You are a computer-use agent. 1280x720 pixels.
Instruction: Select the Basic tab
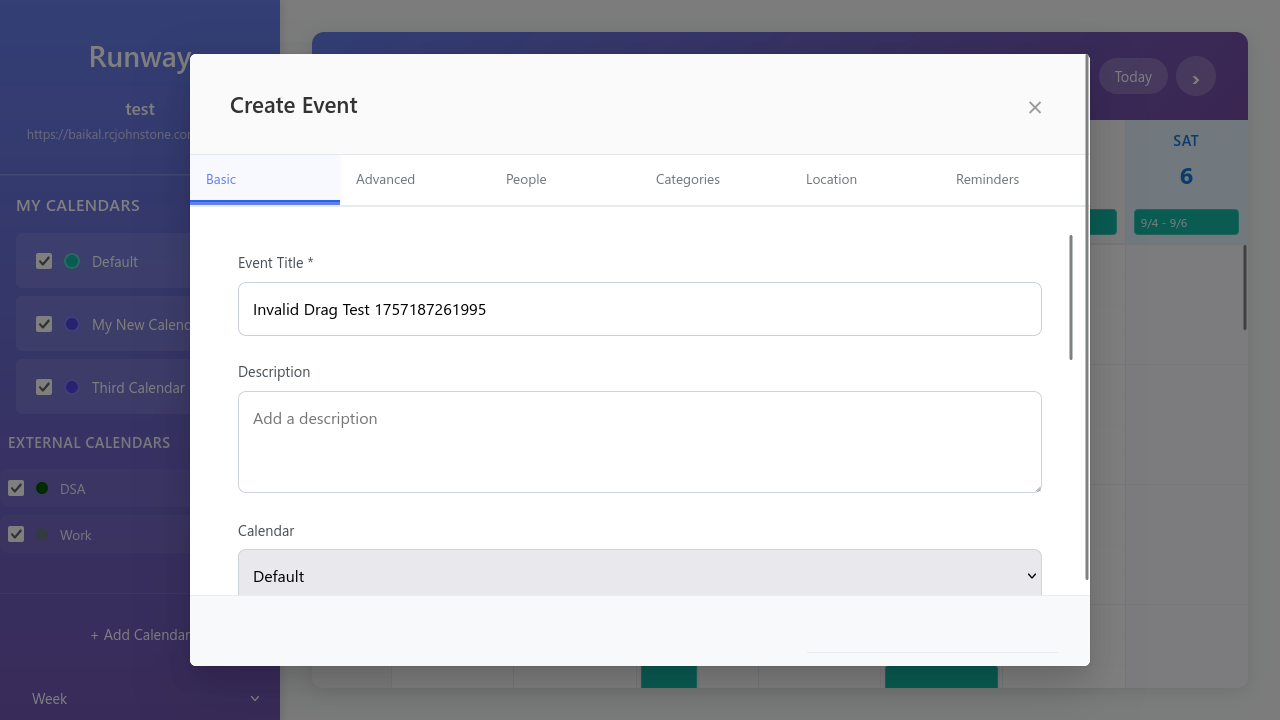[x=220, y=179]
